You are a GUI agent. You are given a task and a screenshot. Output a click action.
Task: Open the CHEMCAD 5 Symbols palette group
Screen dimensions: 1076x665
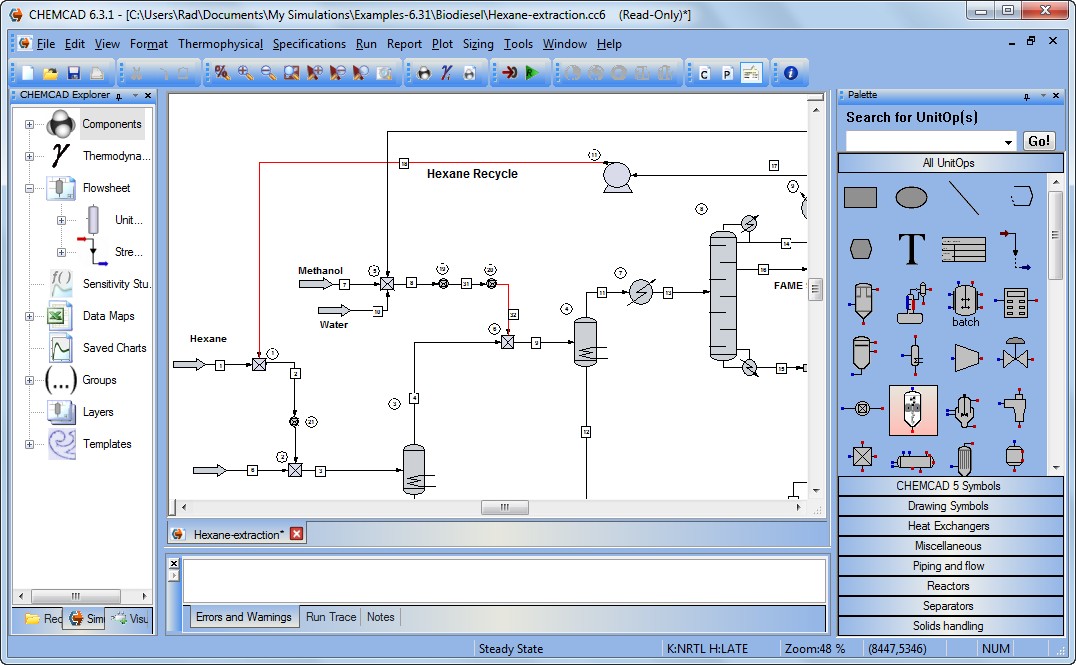[x=950, y=486]
